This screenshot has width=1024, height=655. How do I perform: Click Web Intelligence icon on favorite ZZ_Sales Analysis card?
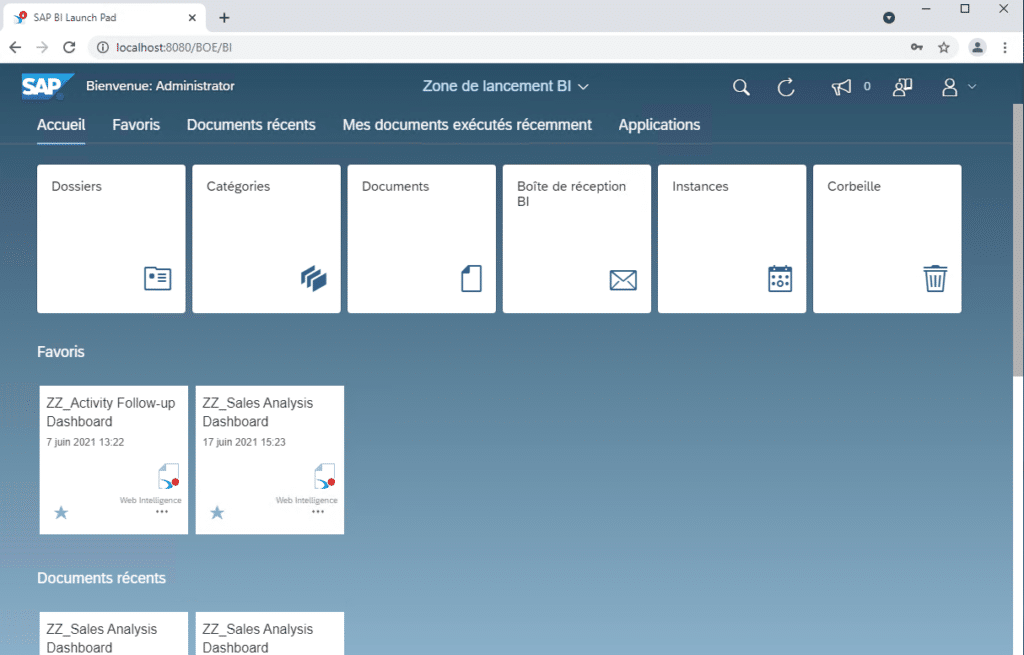pos(325,477)
